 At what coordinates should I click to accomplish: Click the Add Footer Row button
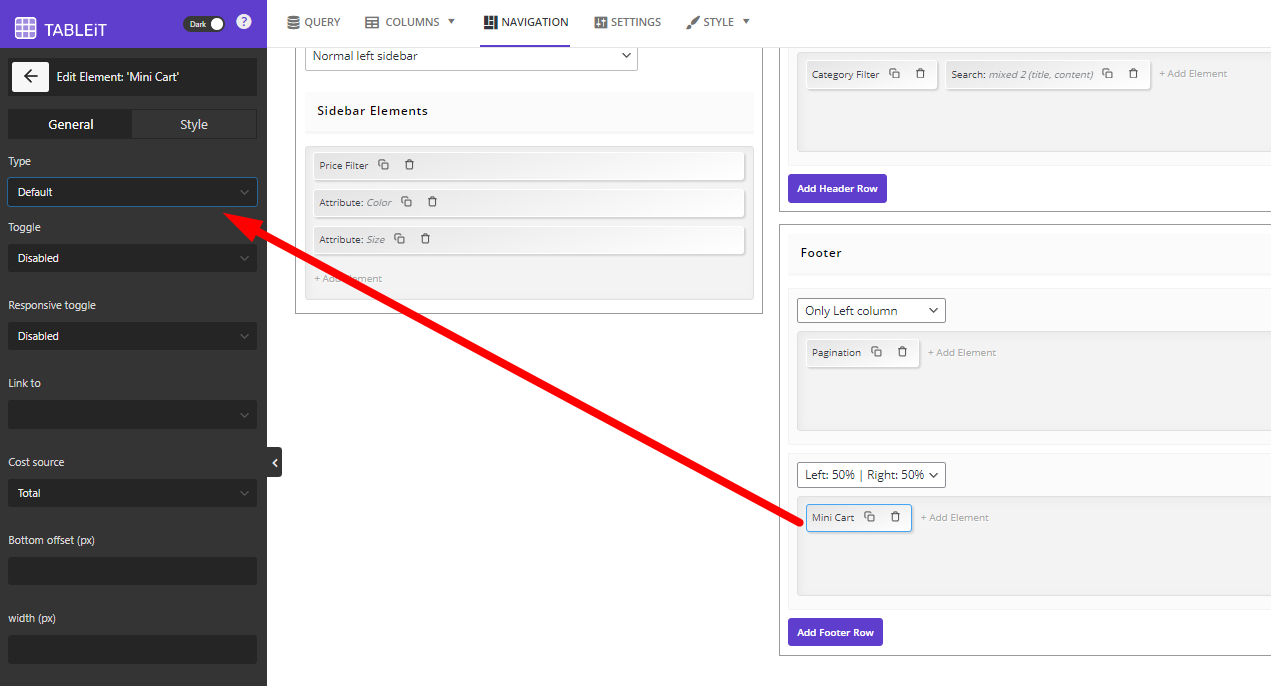(x=835, y=632)
